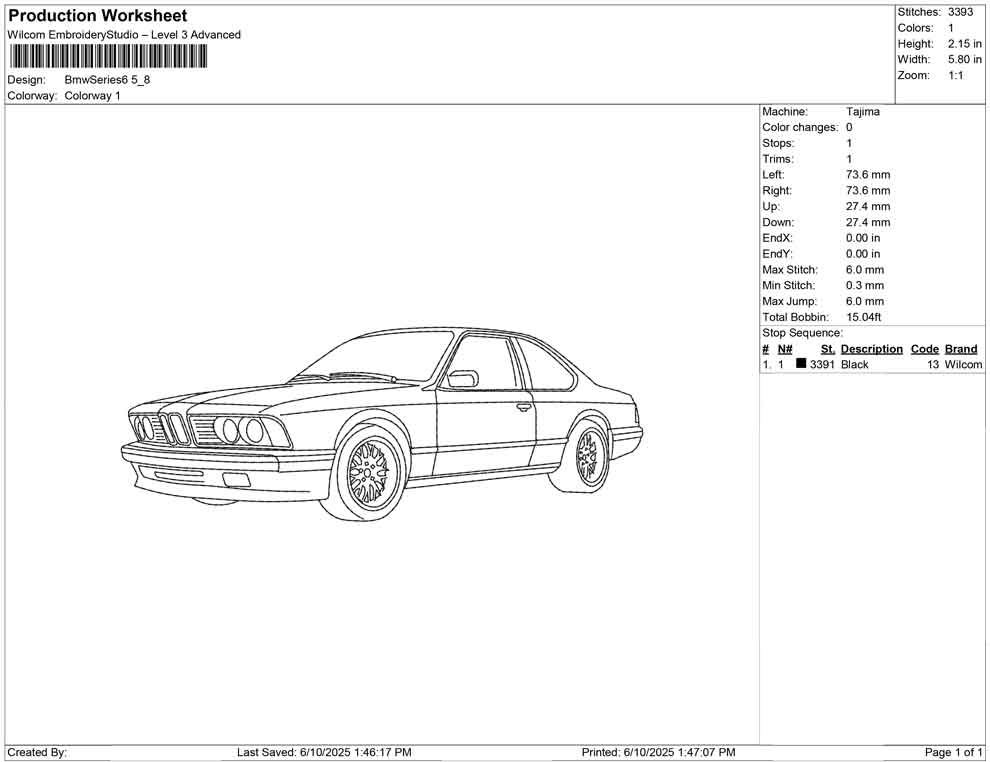The height and width of the screenshot is (762, 990).
Task: Click the black thread color swatch
Action: pyautogui.click(x=801, y=363)
